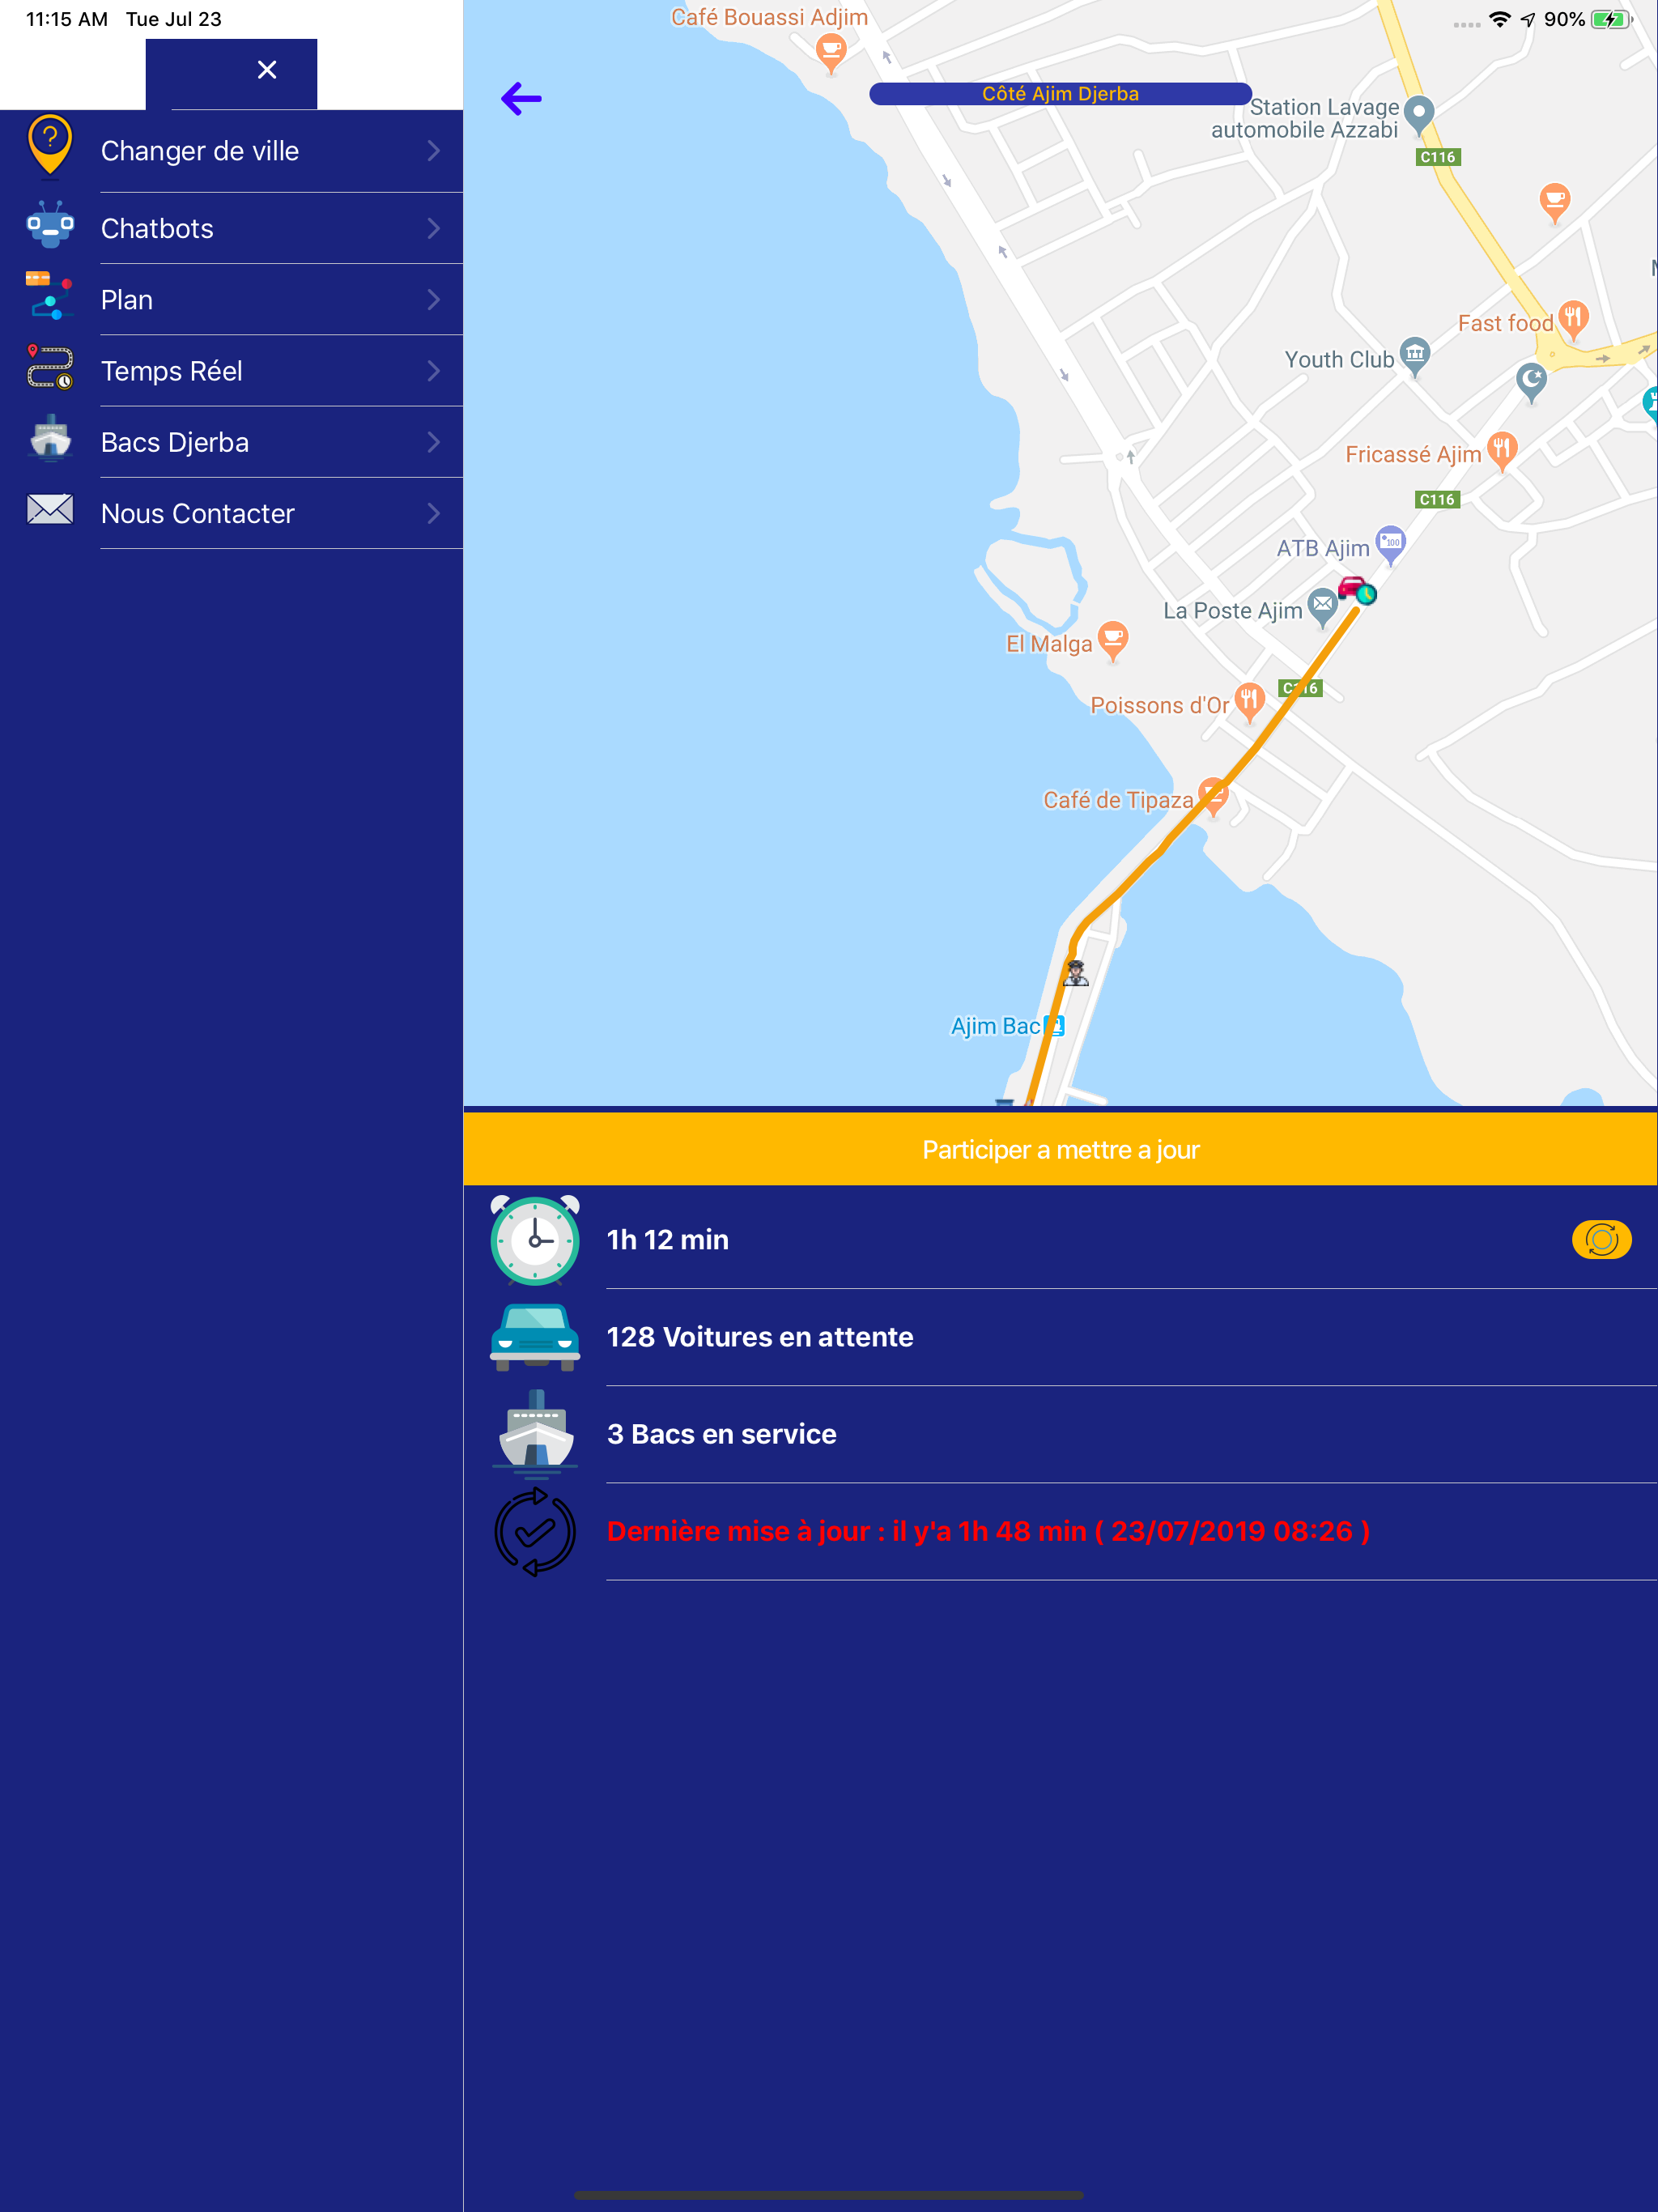Image resolution: width=1658 pixels, height=2212 pixels.
Task: Close the side menu with X button
Action: pyautogui.click(x=266, y=70)
